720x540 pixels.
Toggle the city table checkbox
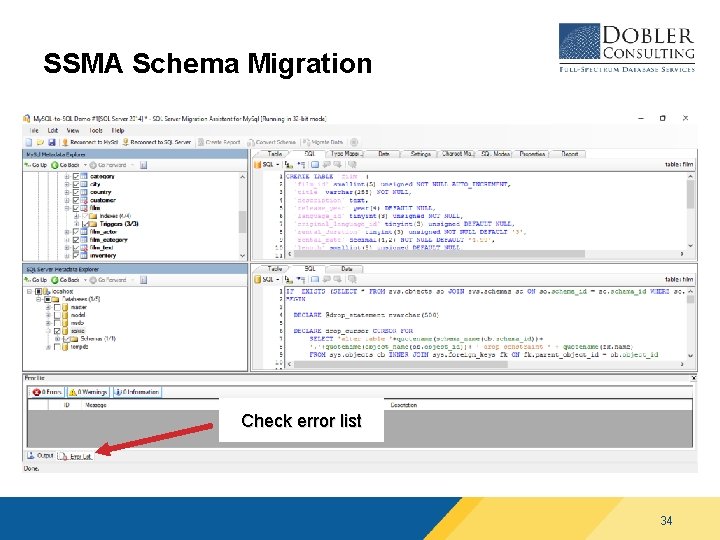tap(76, 184)
